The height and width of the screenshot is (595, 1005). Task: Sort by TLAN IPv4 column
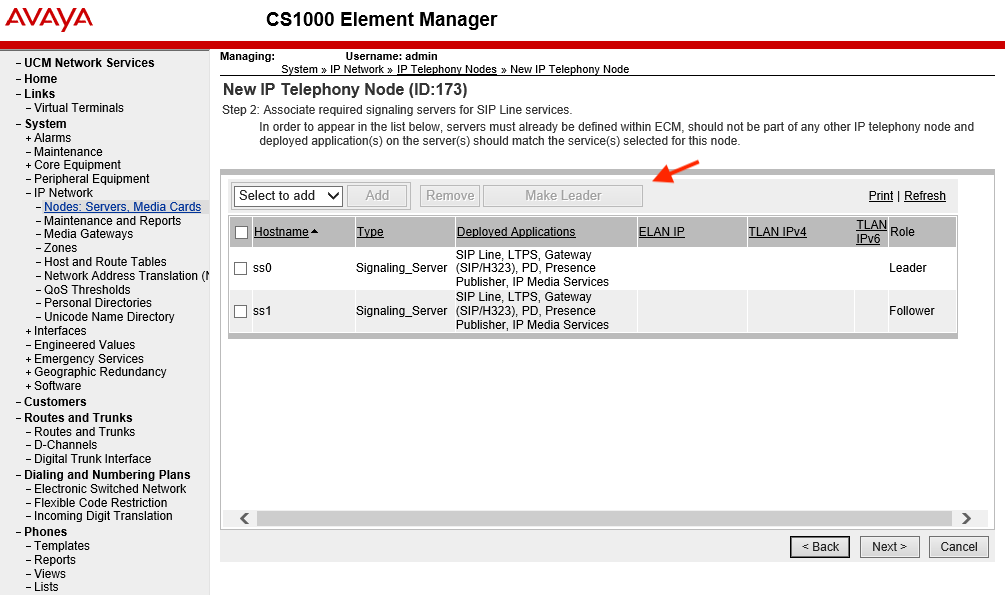click(x=777, y=231)
